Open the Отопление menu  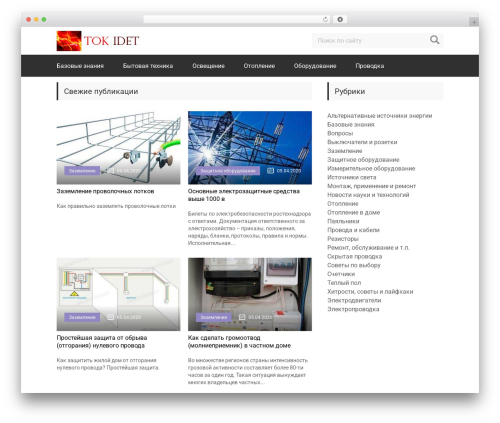click(x=259, y=66)
